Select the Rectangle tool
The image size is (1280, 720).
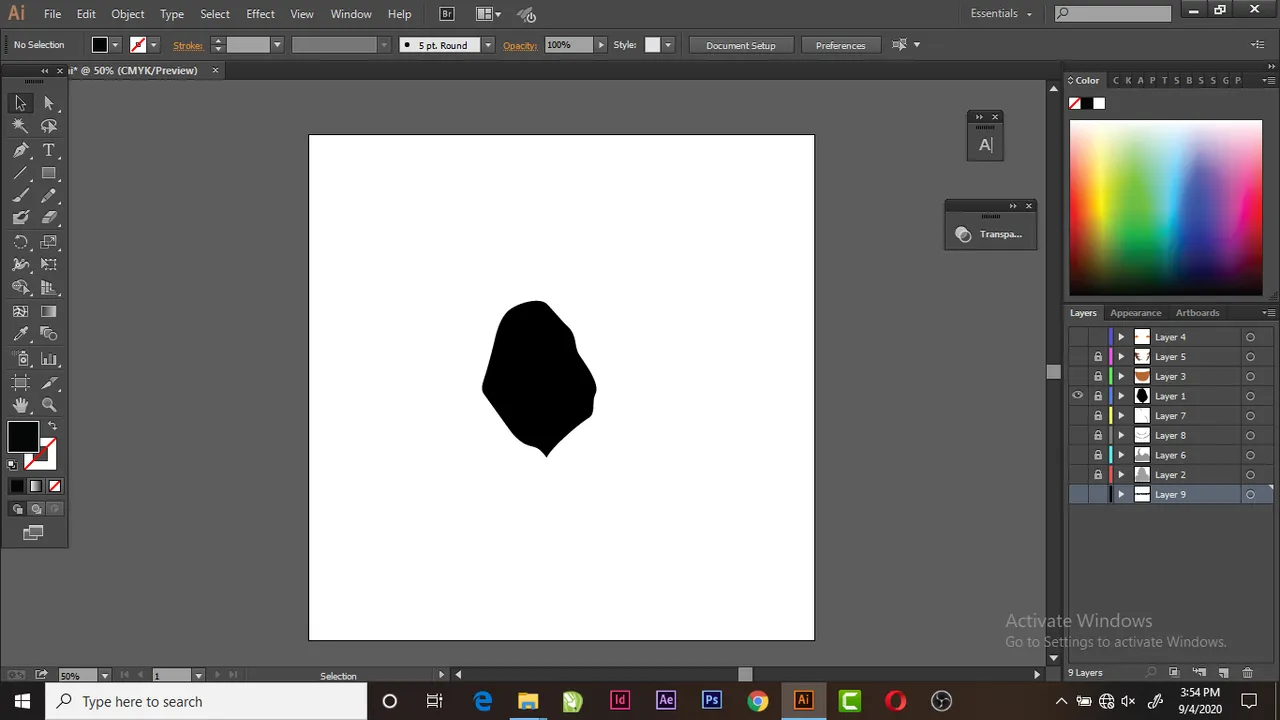click(49, 173)
